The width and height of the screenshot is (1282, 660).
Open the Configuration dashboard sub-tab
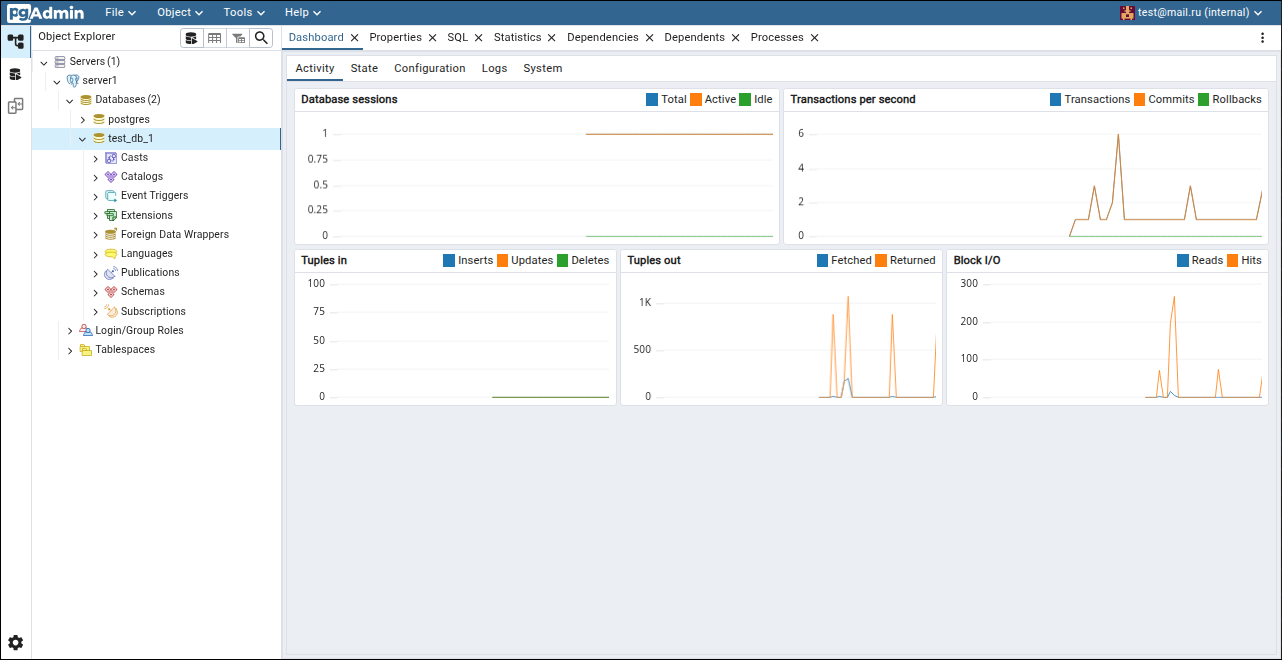(x=429, y=68)
